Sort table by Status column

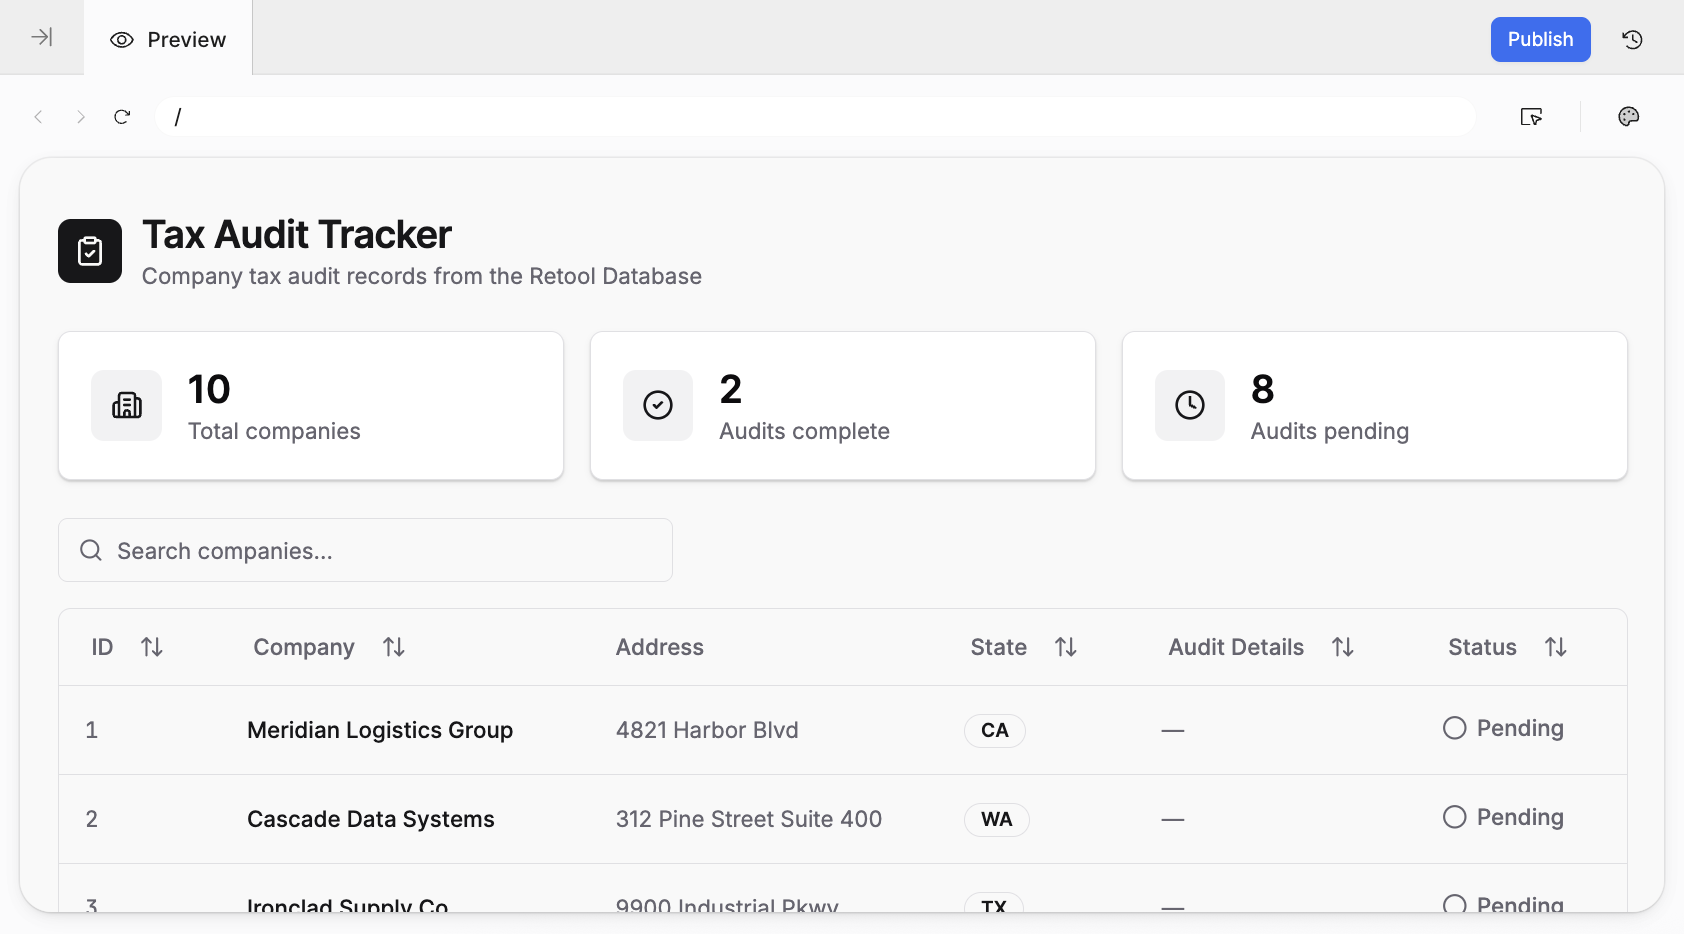pyautogui.click(x=1556, y=647)
